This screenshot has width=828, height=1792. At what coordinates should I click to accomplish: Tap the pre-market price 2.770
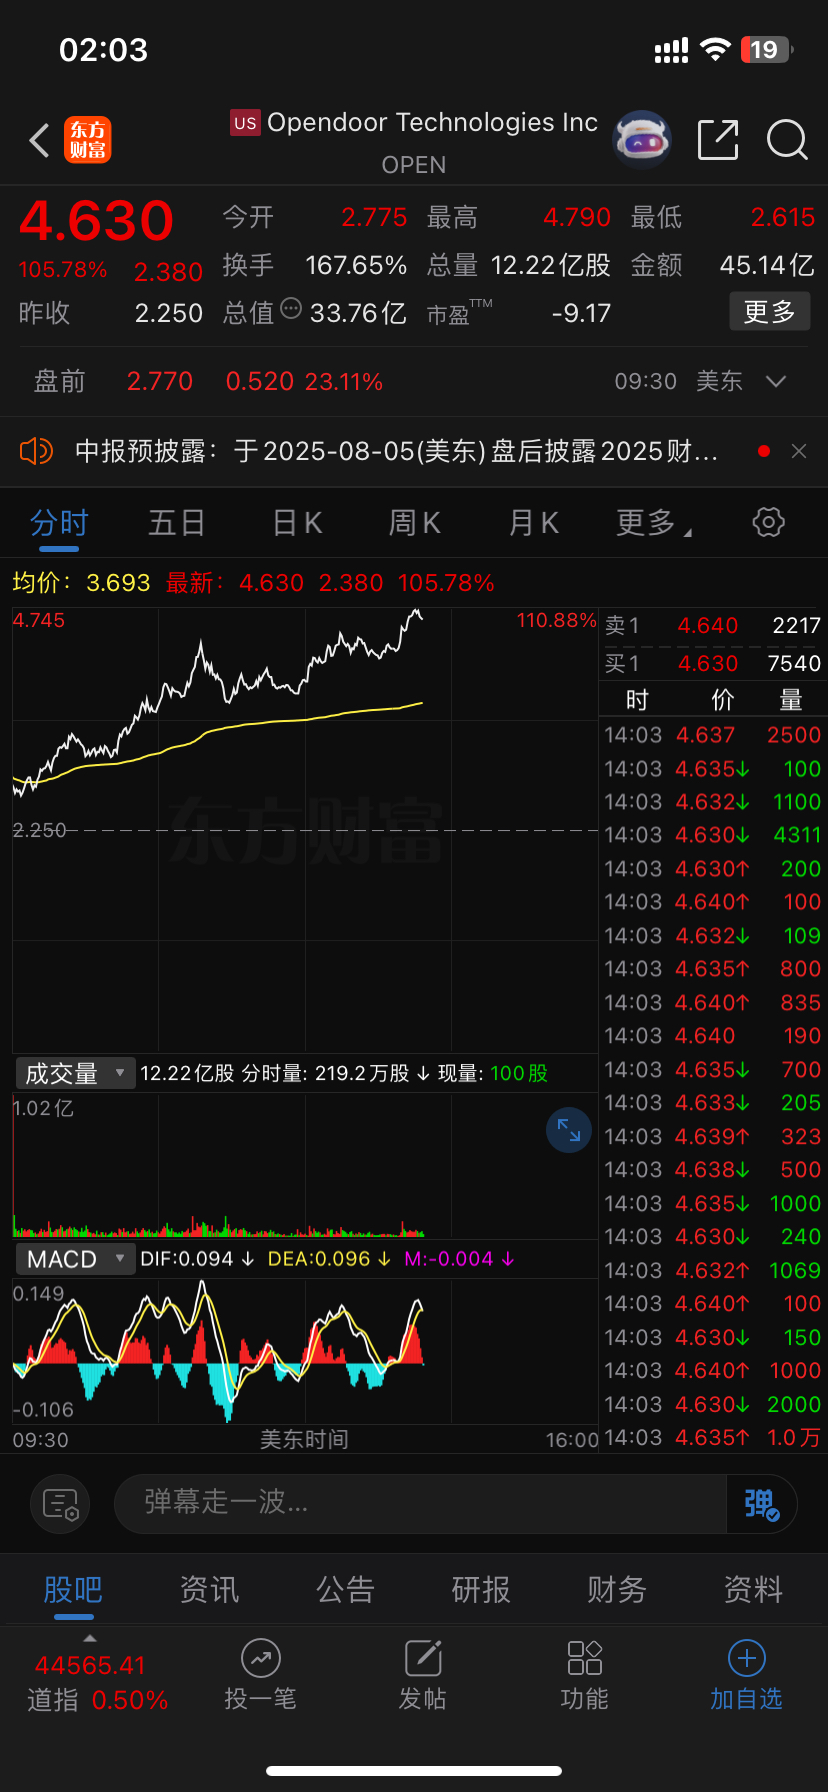[x=160, y=381]
